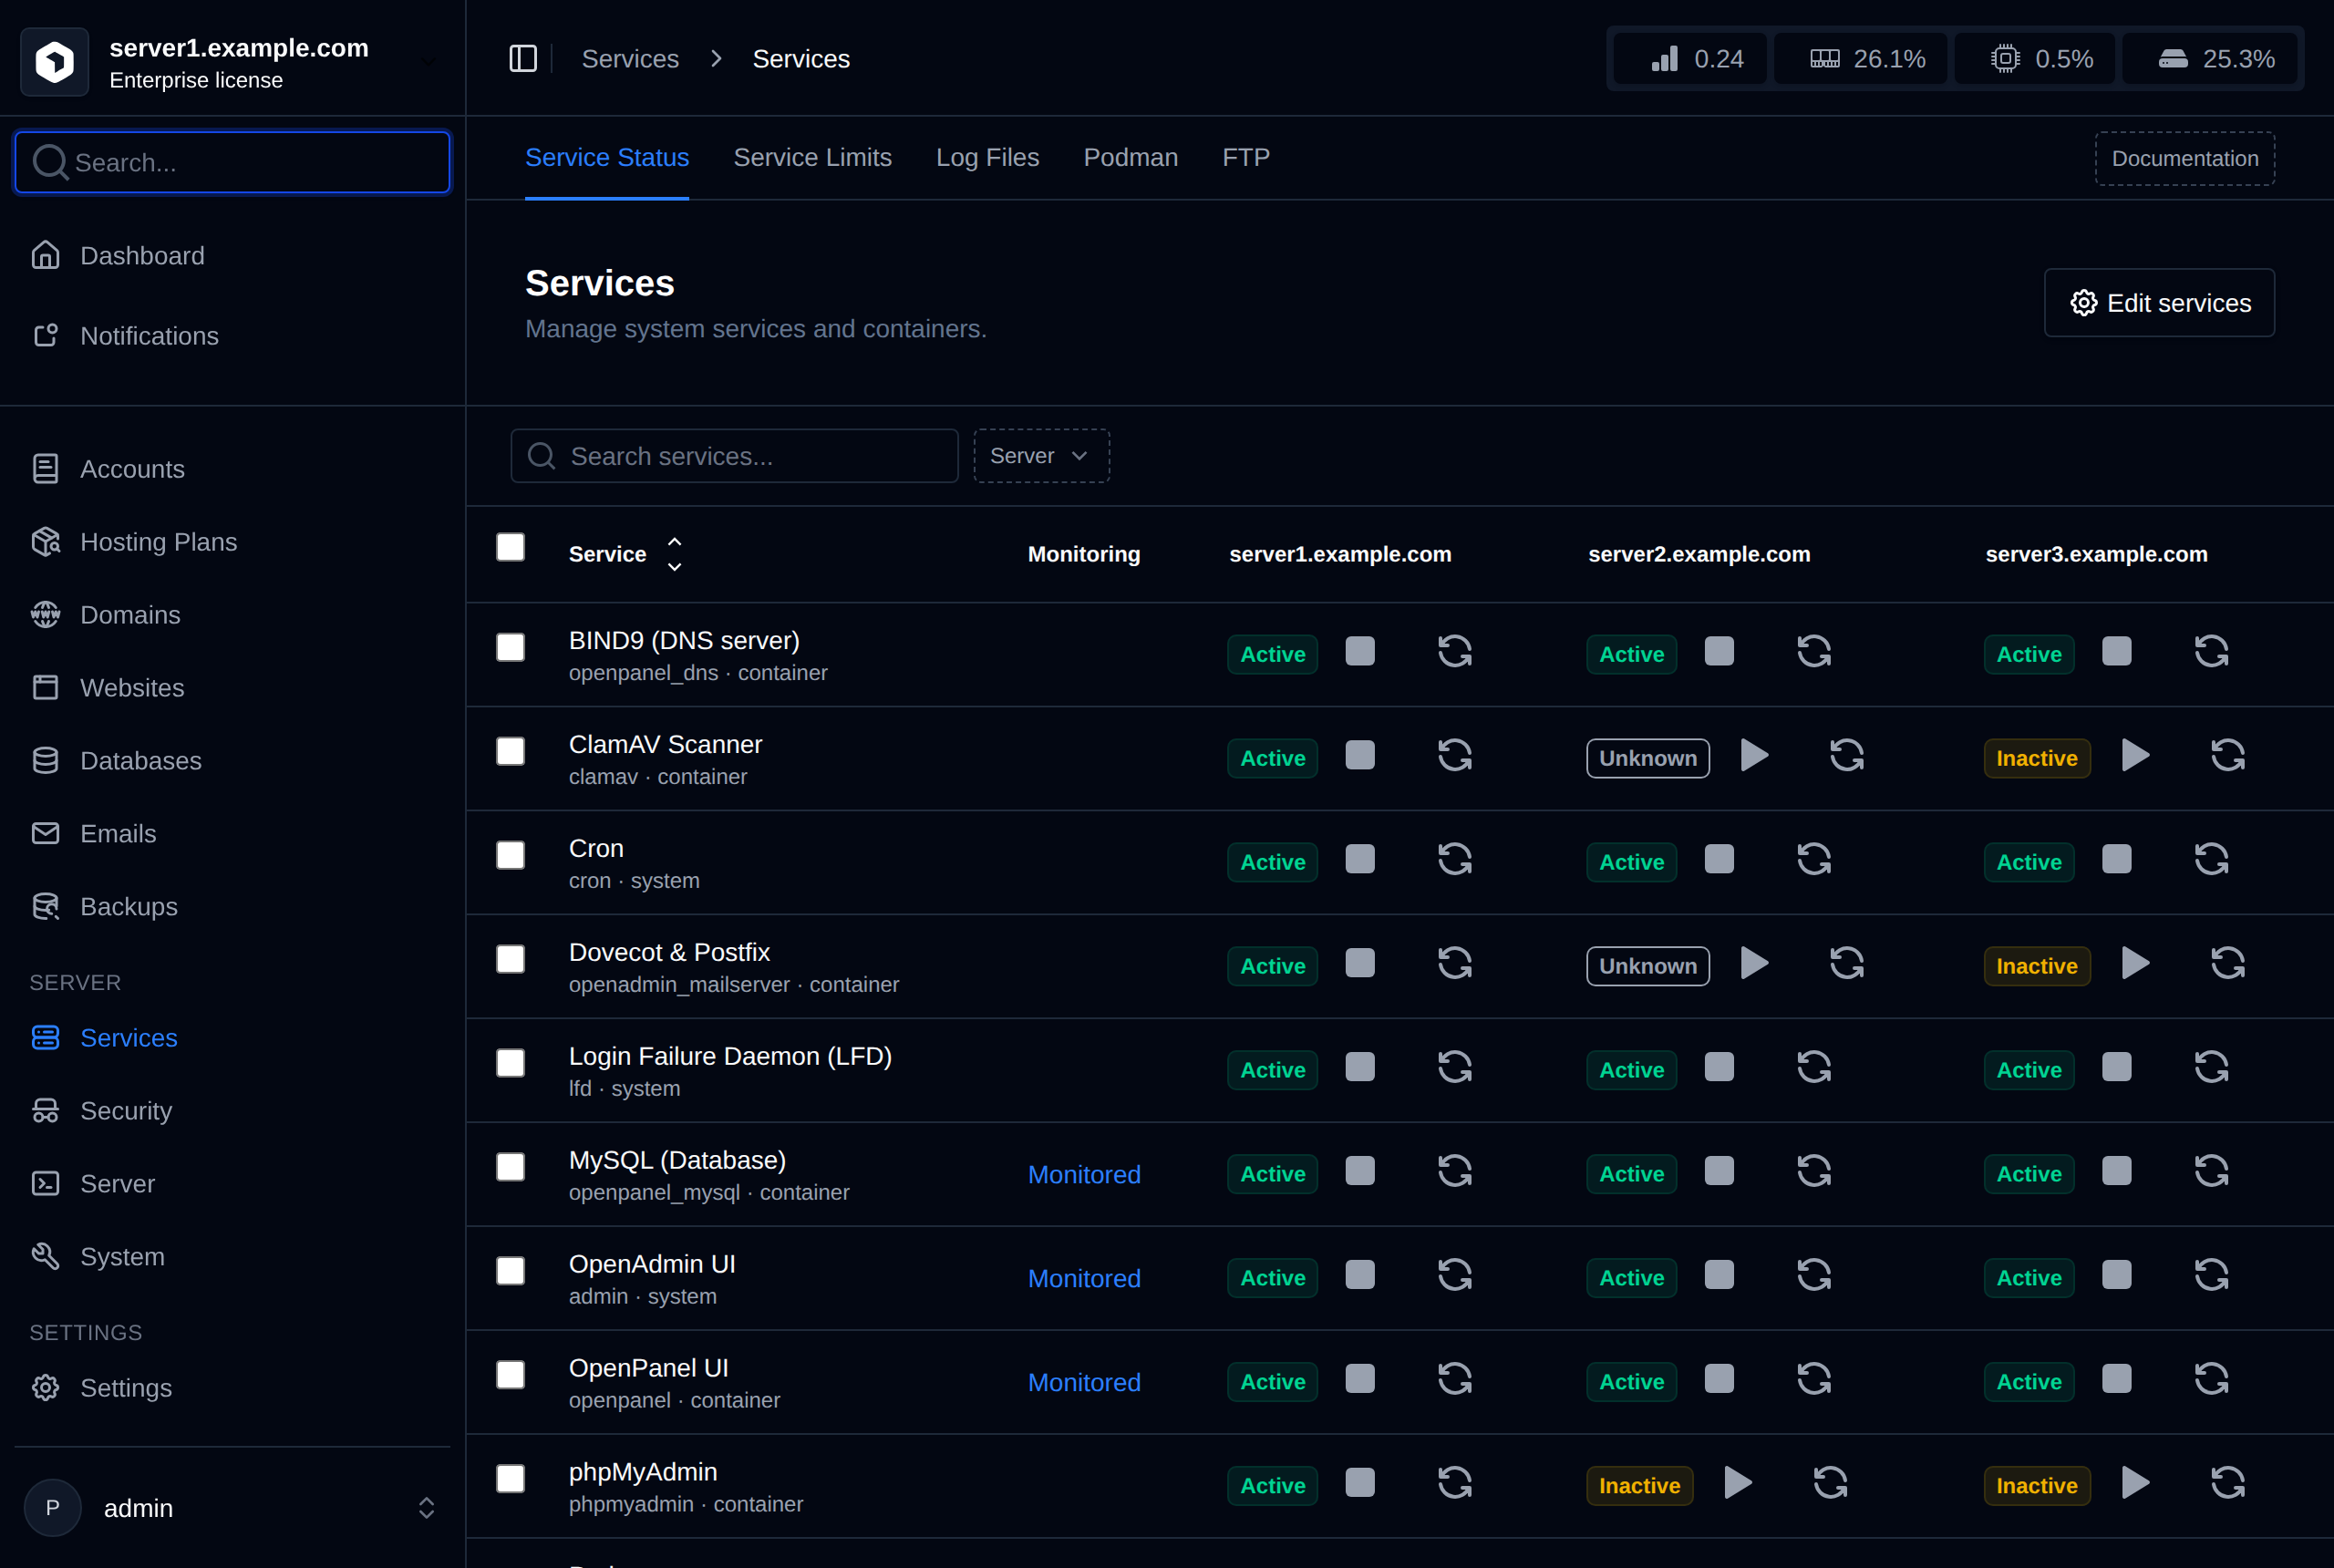2334x1568 pixels.
Task: Start ClamAV Scanner on server3.example.com
Action: click(2136, 755)
